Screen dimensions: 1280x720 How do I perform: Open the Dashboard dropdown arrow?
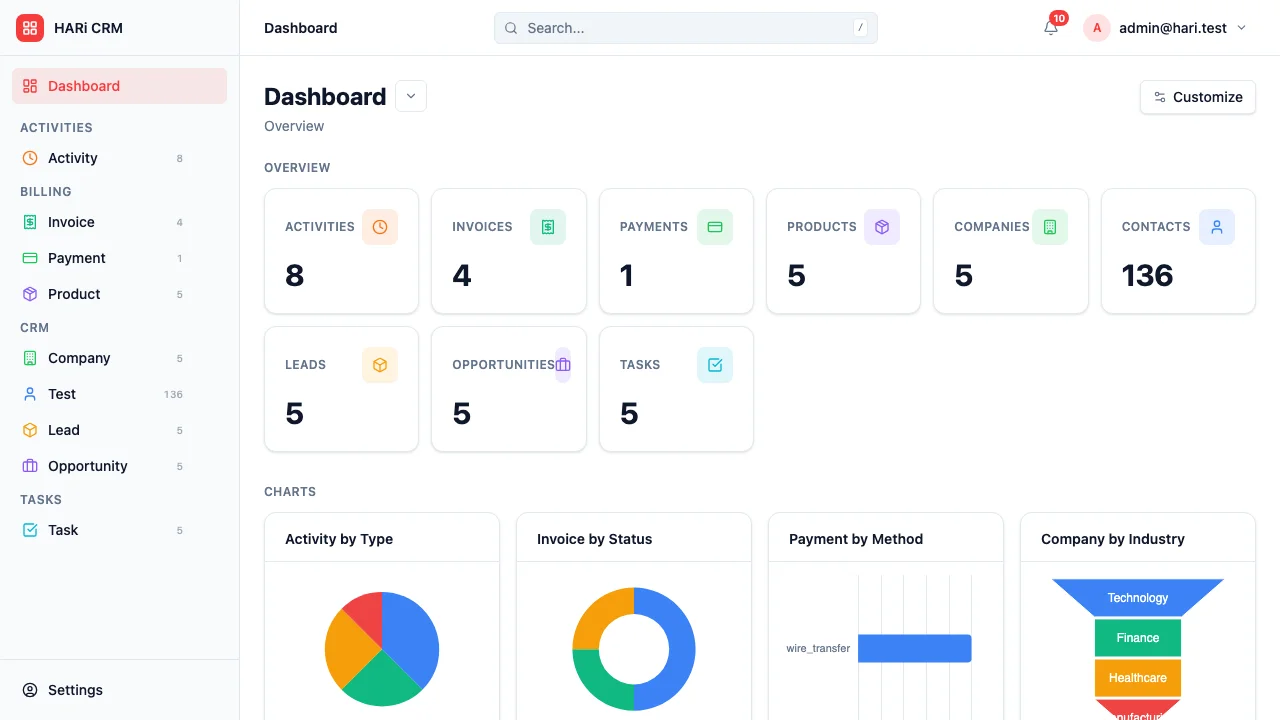pyautogui.click(x=410, y=96)
